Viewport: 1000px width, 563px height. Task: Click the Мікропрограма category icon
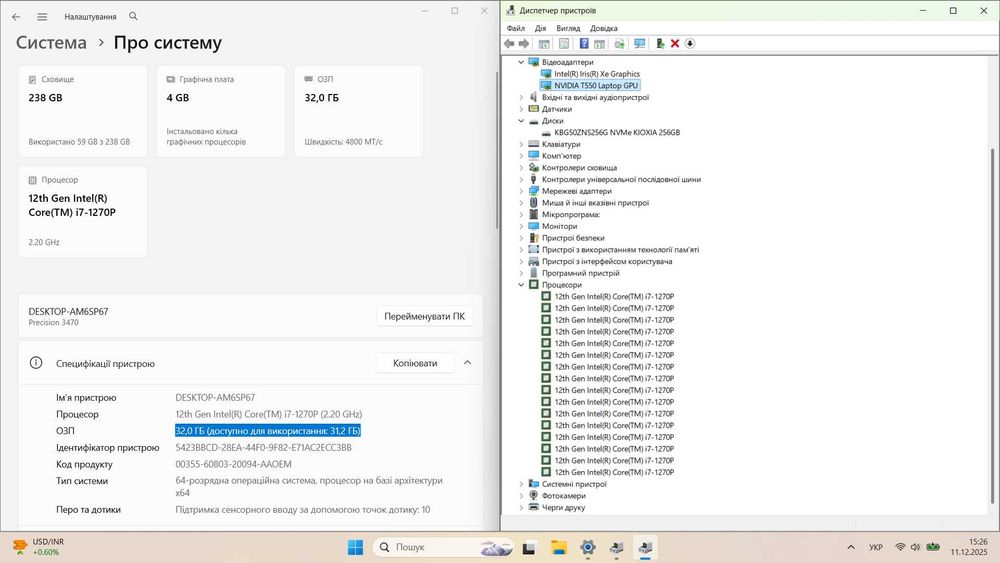[x=534, y=214]
